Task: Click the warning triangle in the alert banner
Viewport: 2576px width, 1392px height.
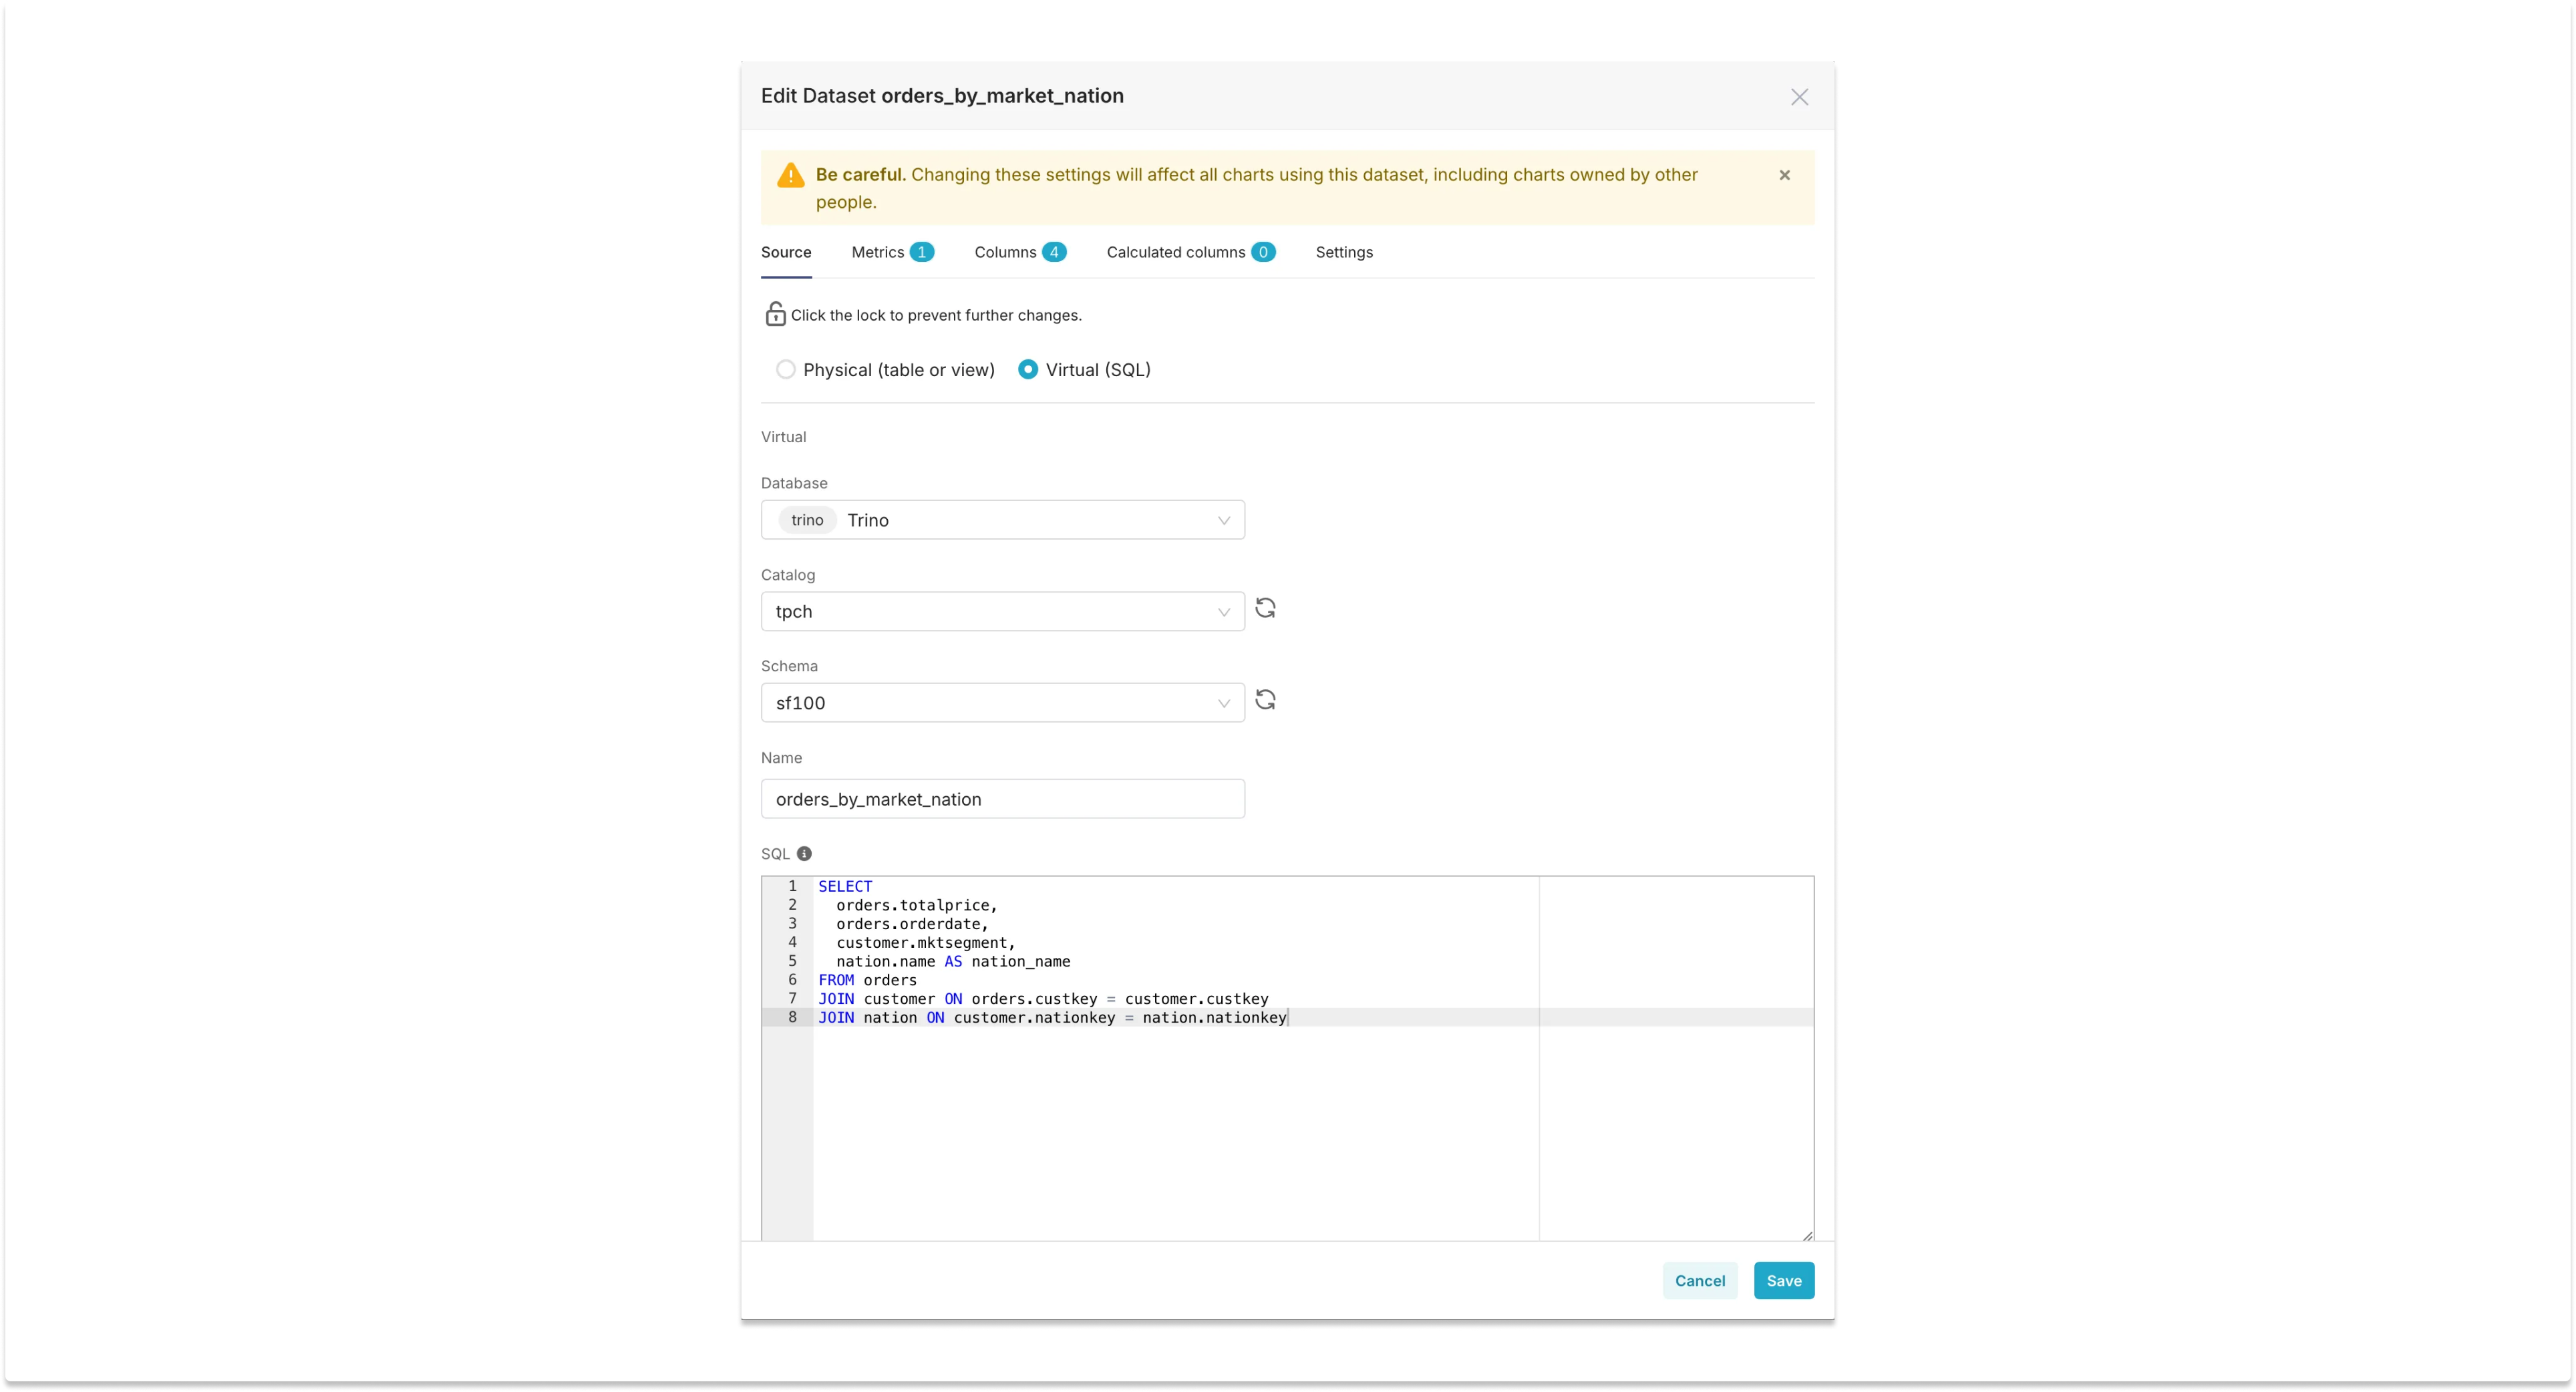Action: pyautogui.click(x=790, y=174)
